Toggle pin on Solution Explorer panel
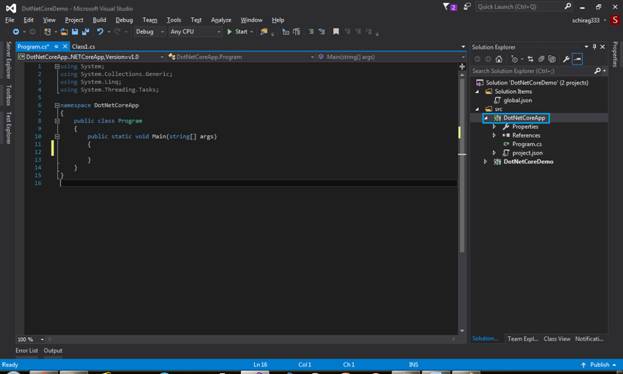The image size is (623, 374). pos(594,47)
